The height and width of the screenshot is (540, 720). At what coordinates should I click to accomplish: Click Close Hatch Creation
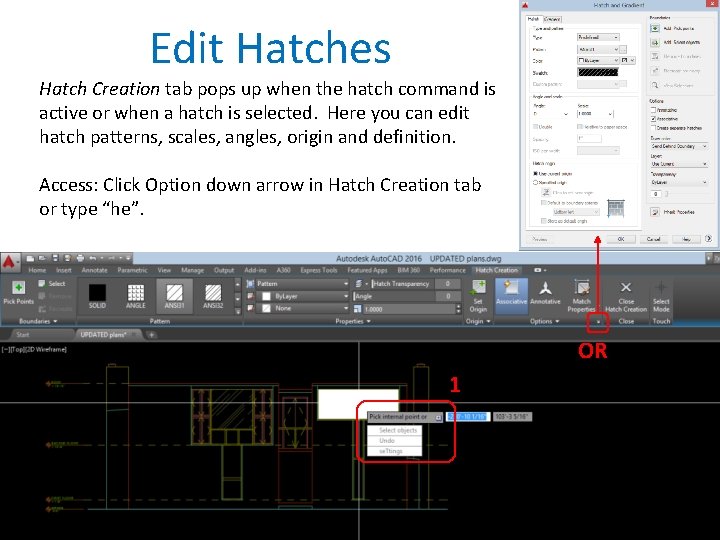pyautogui.click(x=626, y=296)
